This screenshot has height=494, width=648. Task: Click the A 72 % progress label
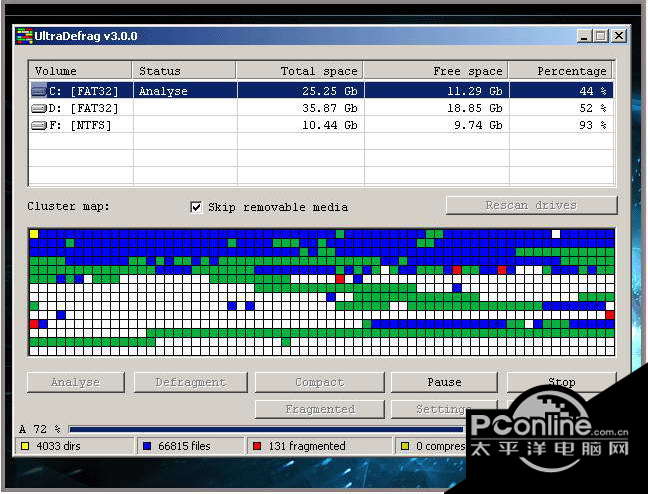40,430
